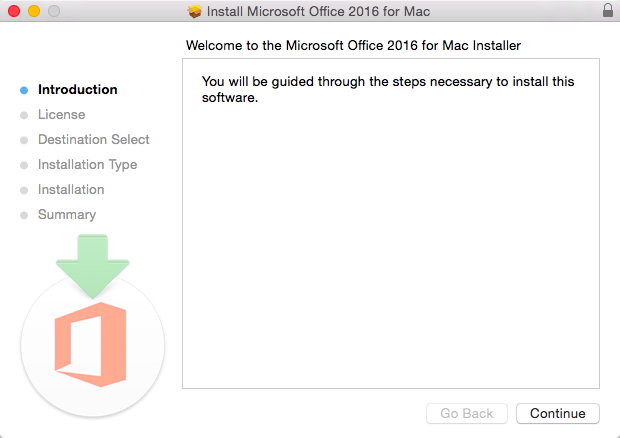Click the package icon beside the window title
Image resolution: width=620 pixels, height=438 pixels.
tap(194, 12)
